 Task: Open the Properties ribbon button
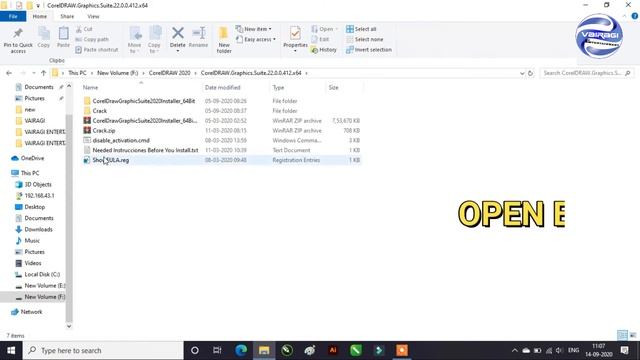[x=295, y=39]
